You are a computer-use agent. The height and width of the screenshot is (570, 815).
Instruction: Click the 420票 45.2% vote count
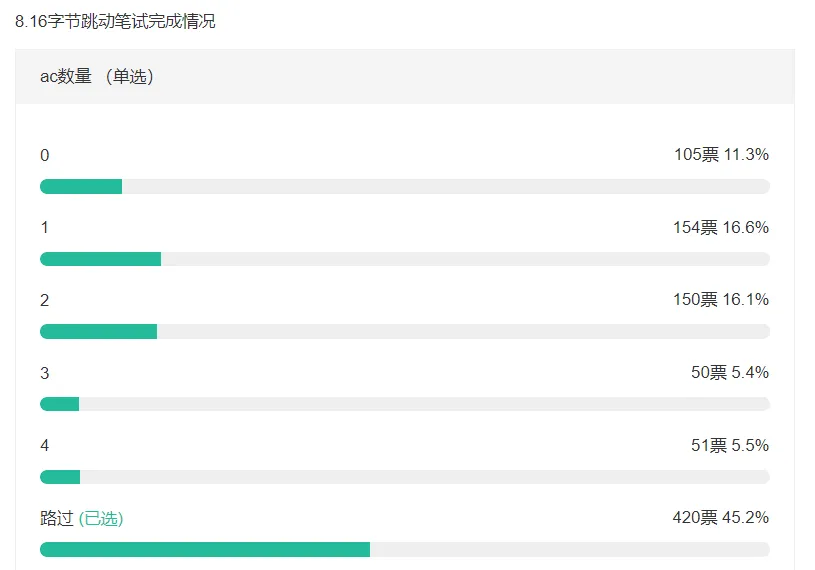pos(721,518)
